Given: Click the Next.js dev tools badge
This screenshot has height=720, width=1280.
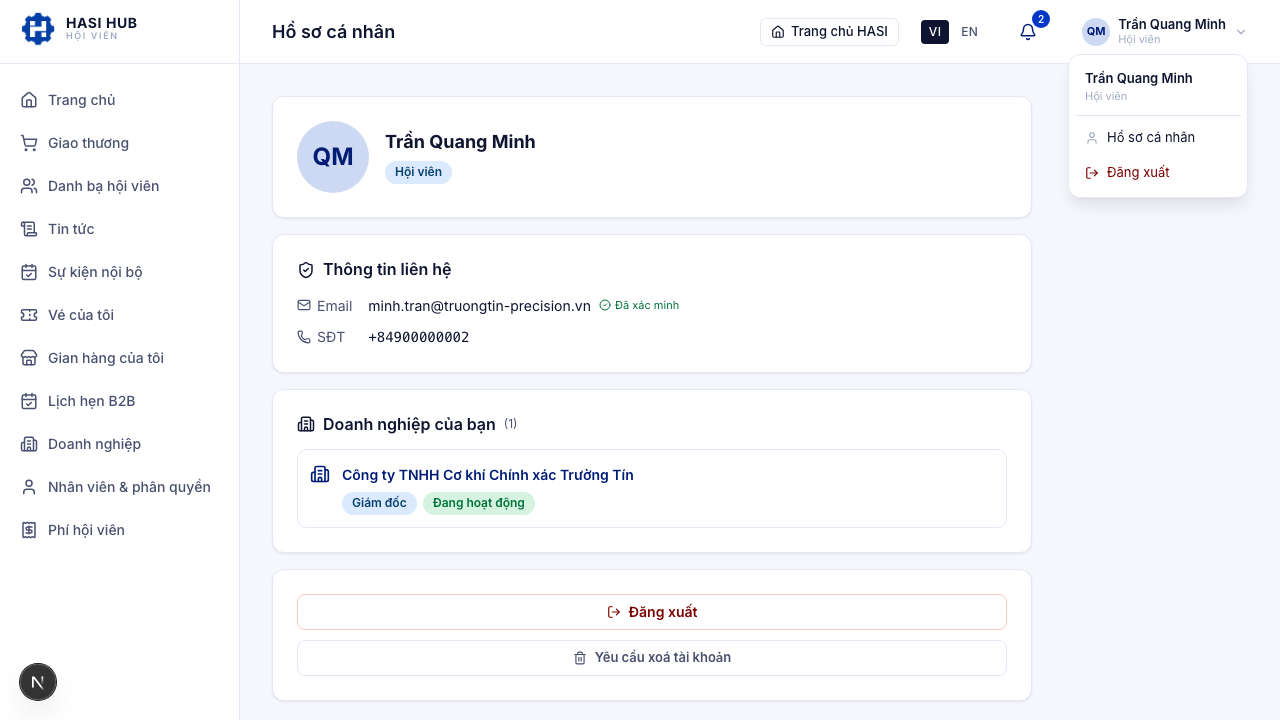Looking at the screenshot, I should click(38, 682).
